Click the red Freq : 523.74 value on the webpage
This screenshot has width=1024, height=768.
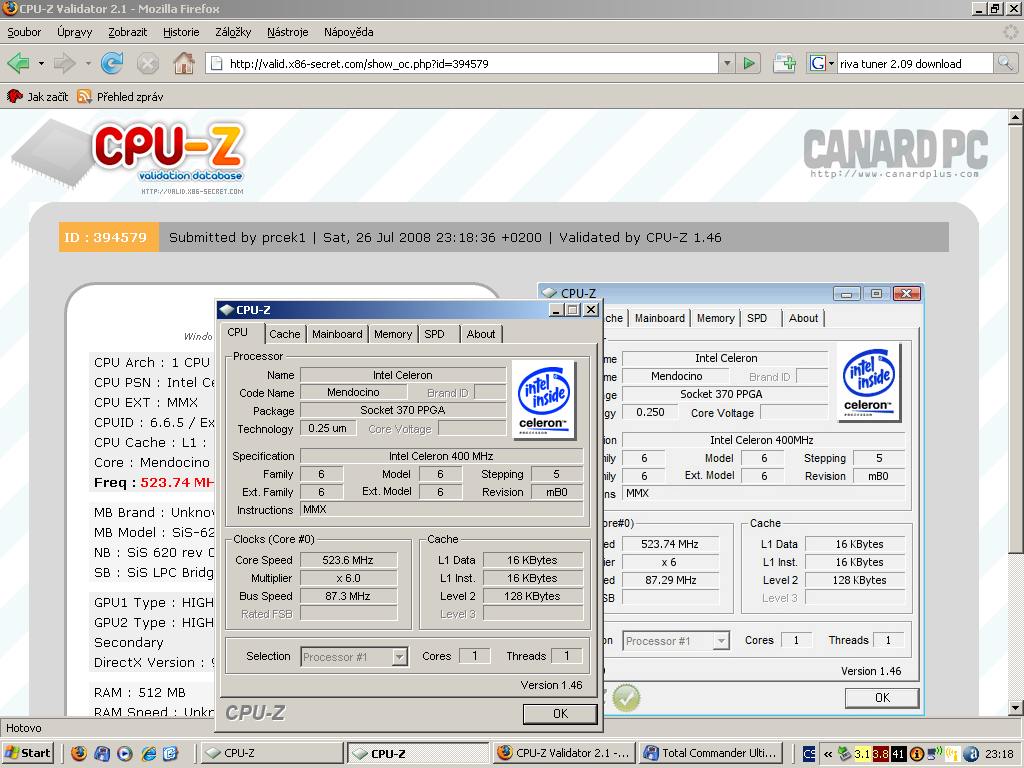[154, 483]
